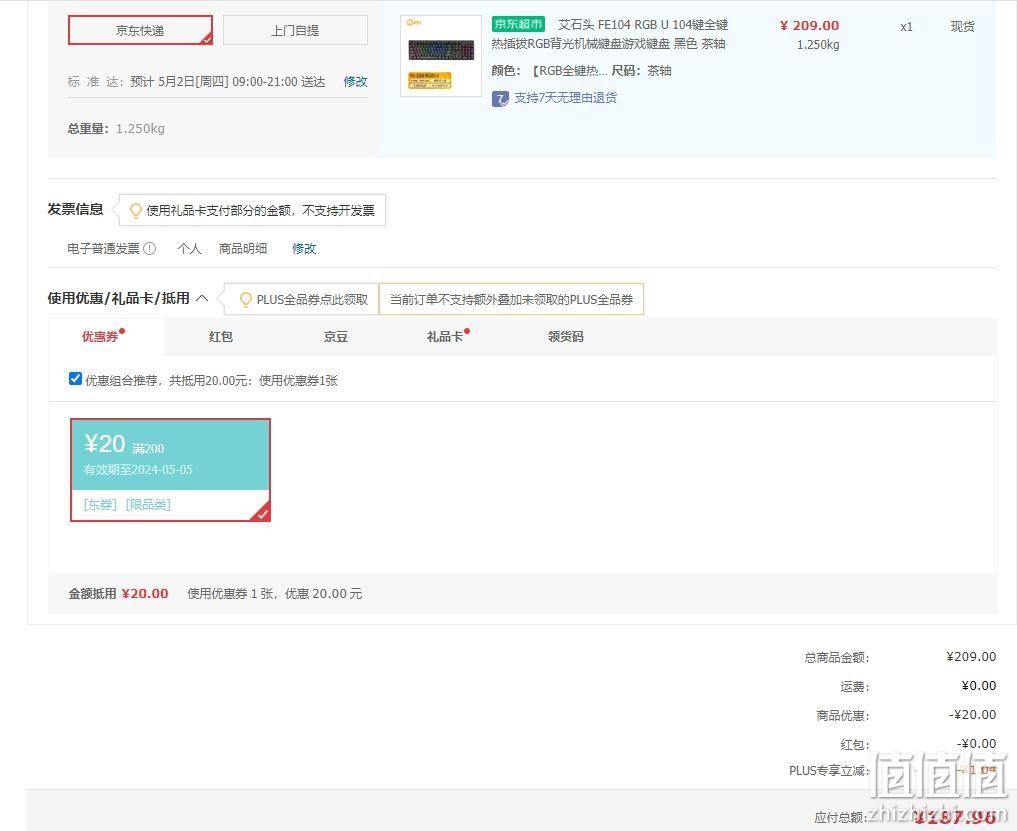
Task: Modify invoice info via 修改 link
Action: click(x=304, y=248)
